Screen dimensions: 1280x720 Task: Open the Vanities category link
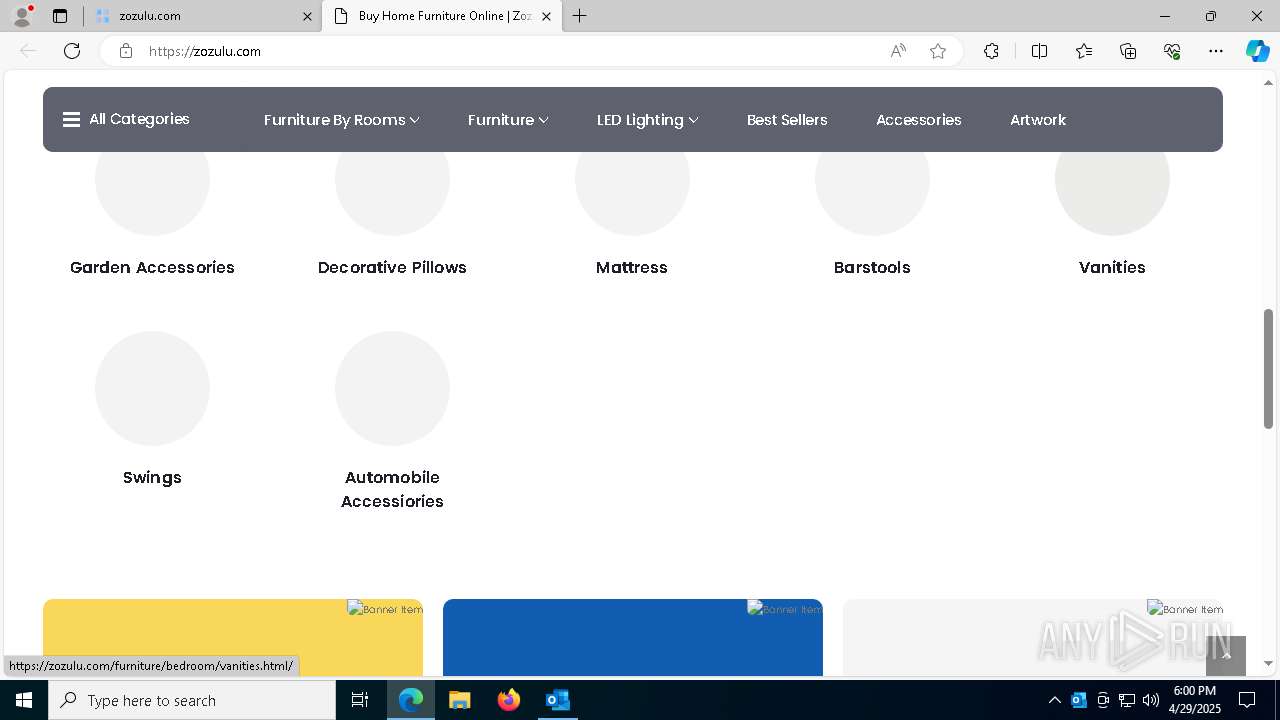(1112, 267)
